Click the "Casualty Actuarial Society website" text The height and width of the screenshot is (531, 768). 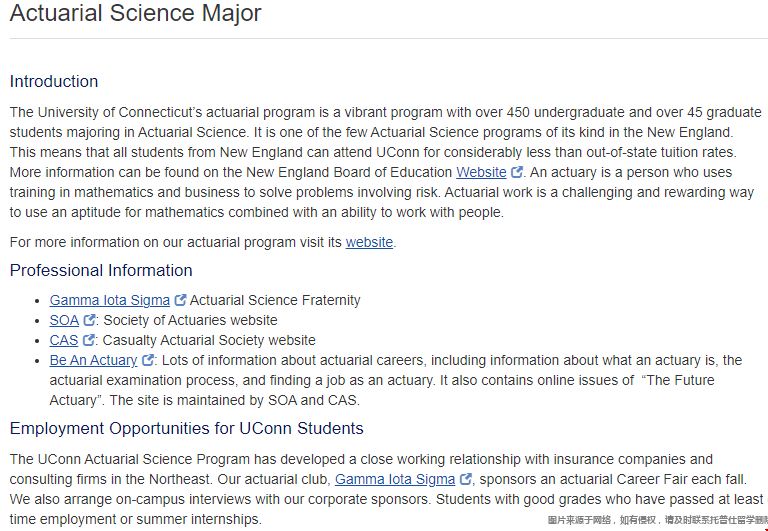(x=209, y=340)
